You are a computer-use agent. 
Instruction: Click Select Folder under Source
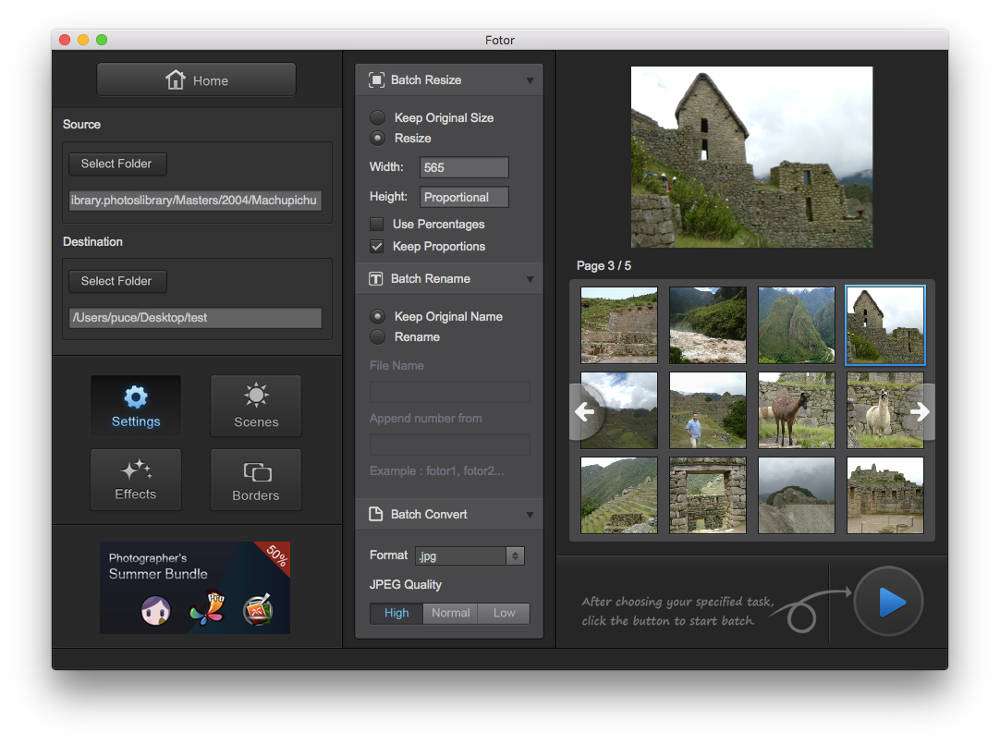tap(117, 164)
